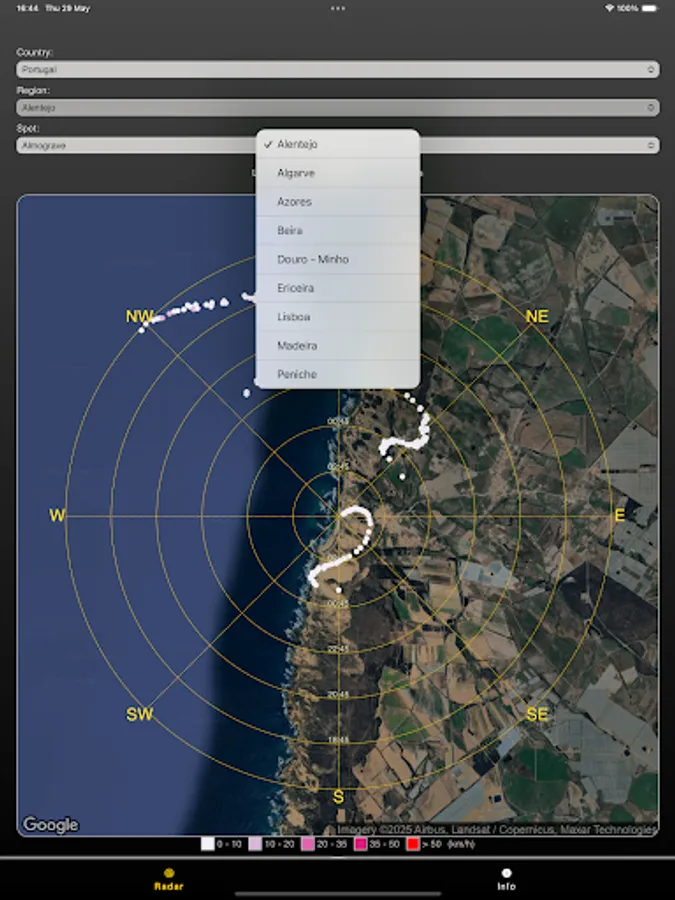
Task: Click the 10 - 20 km/h legend swatch
Action: tap(255, 844)
